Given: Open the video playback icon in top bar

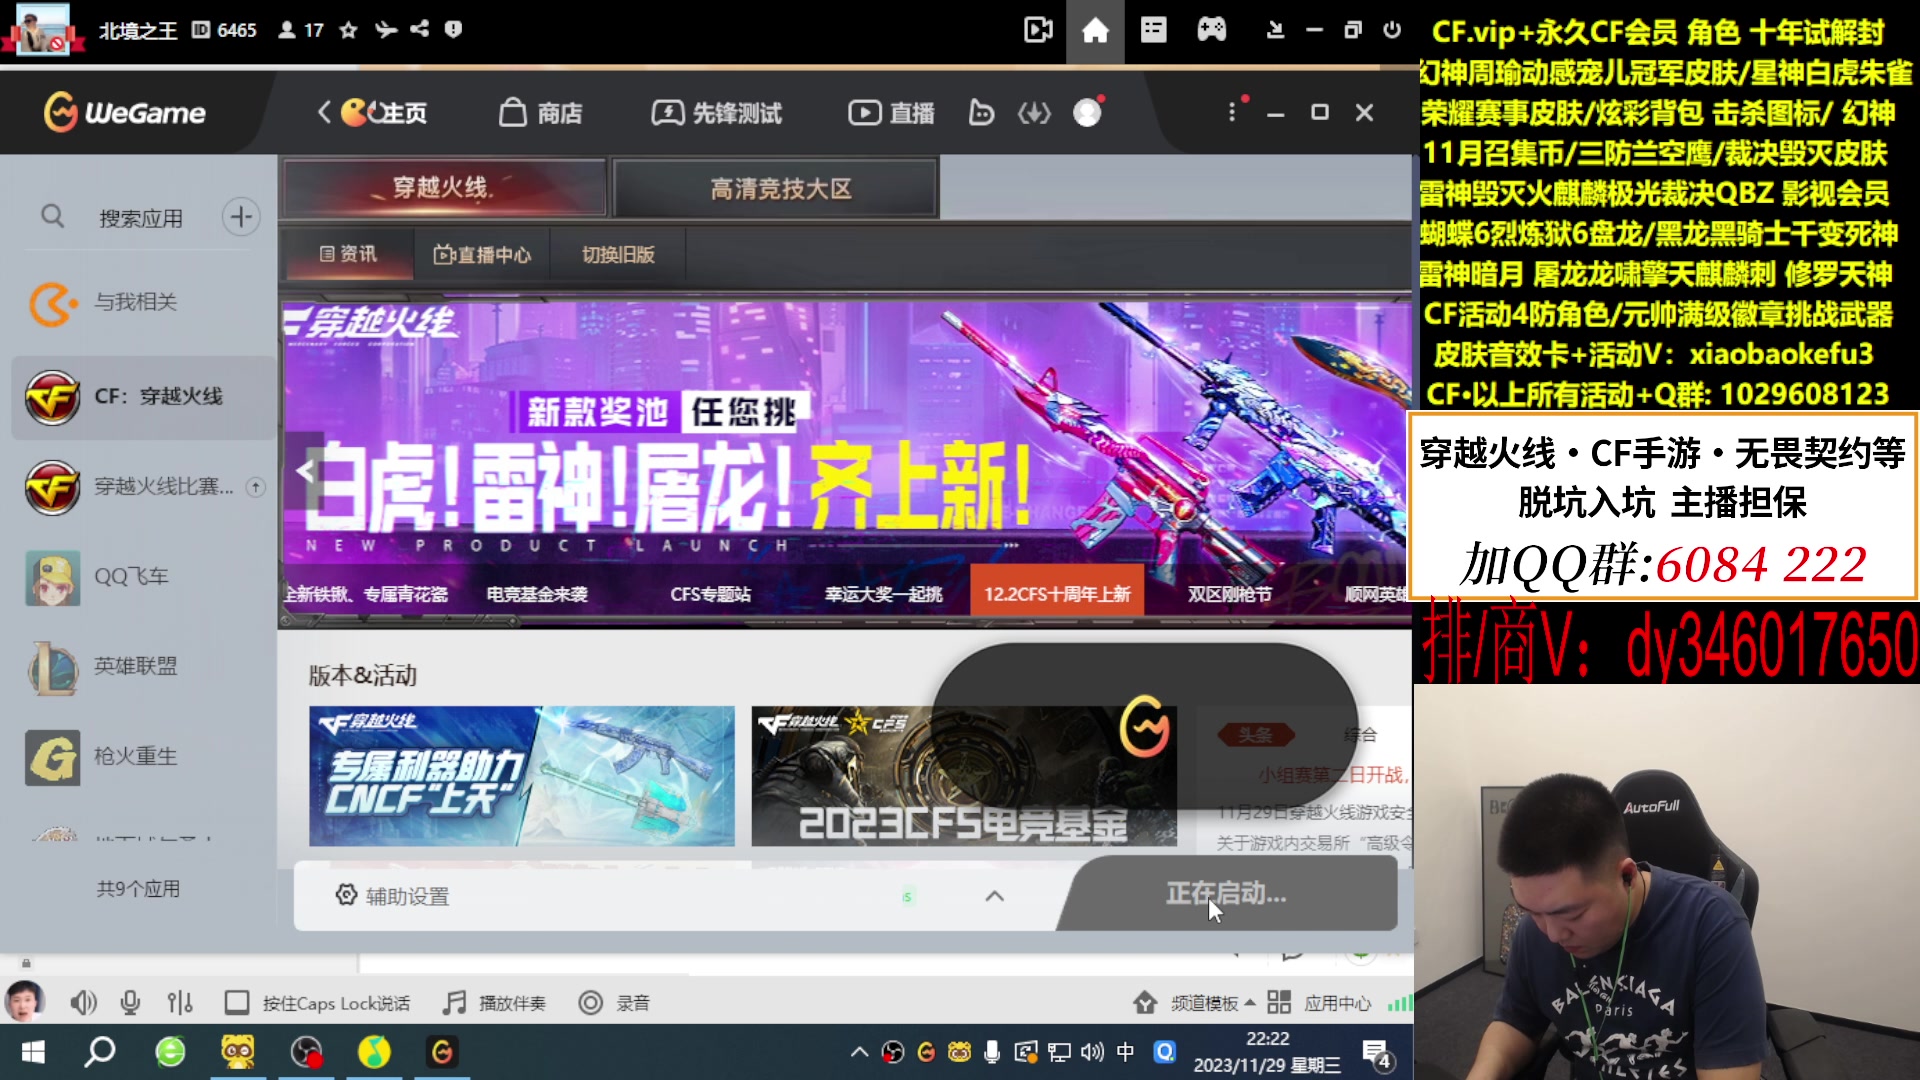Looking at the screenshot, I should click(x=1038, y=30).
